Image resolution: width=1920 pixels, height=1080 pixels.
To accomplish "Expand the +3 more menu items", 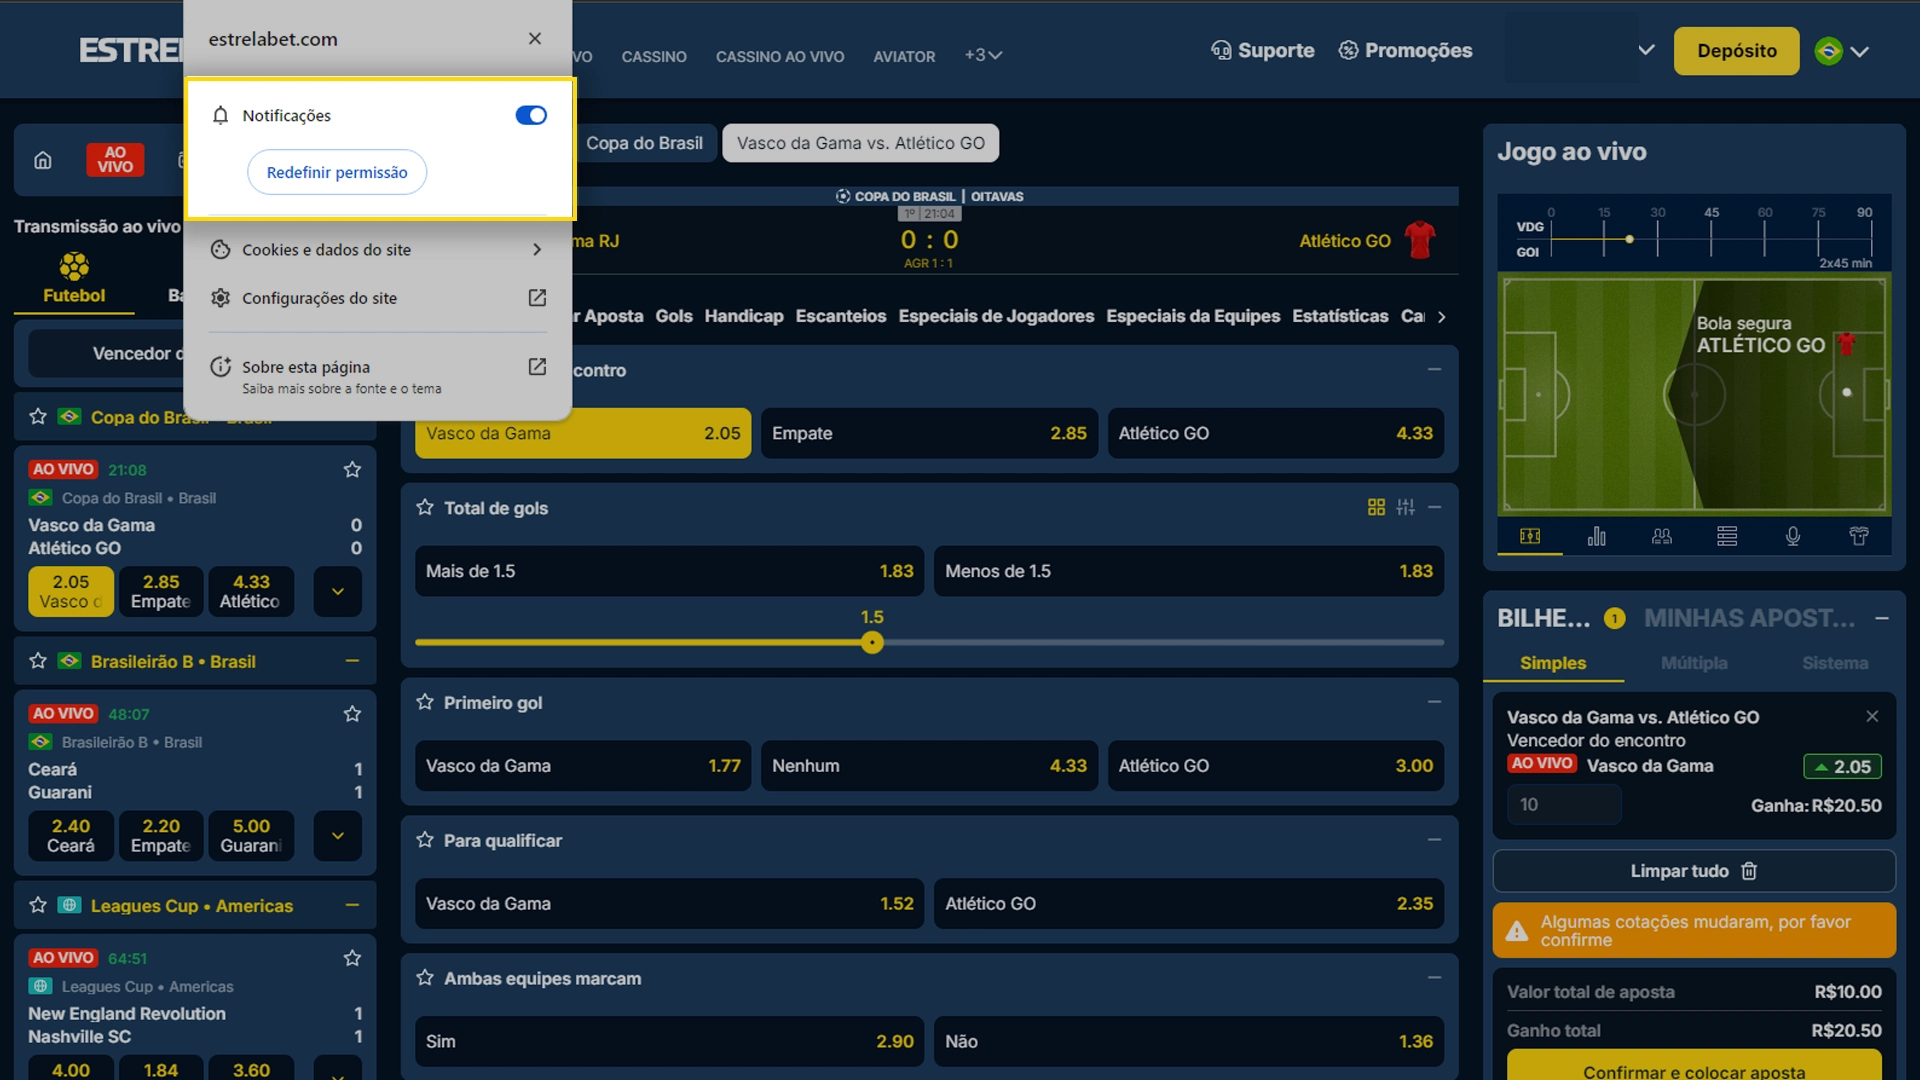I will (x=983, y=56).
